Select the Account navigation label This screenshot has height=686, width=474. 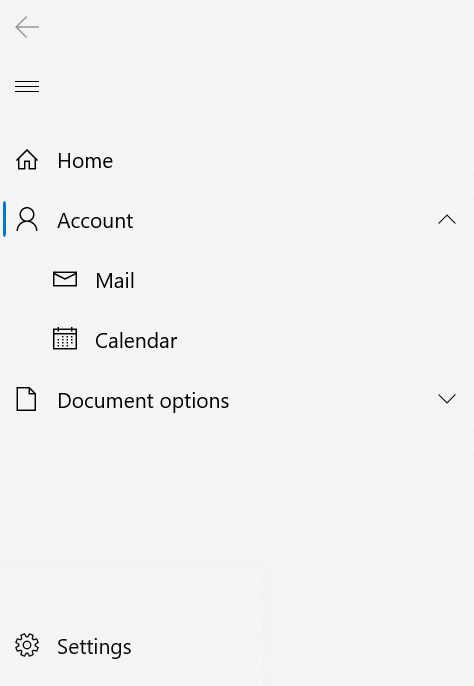point(95,220)
